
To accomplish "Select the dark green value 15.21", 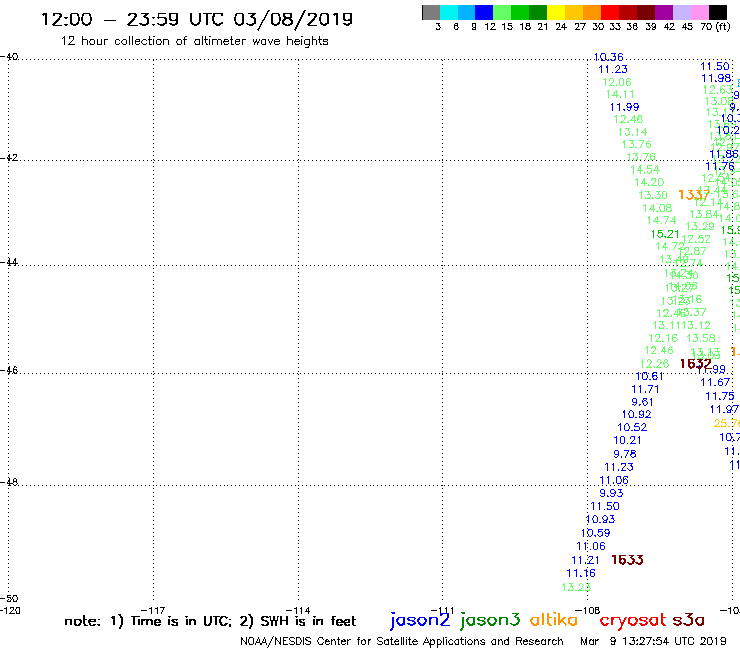I will [665, 234].
